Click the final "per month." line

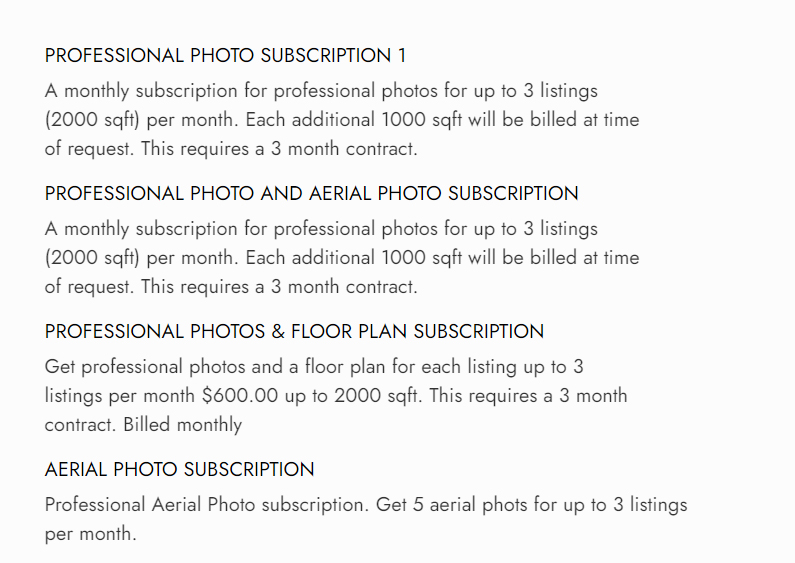[91, 534]
